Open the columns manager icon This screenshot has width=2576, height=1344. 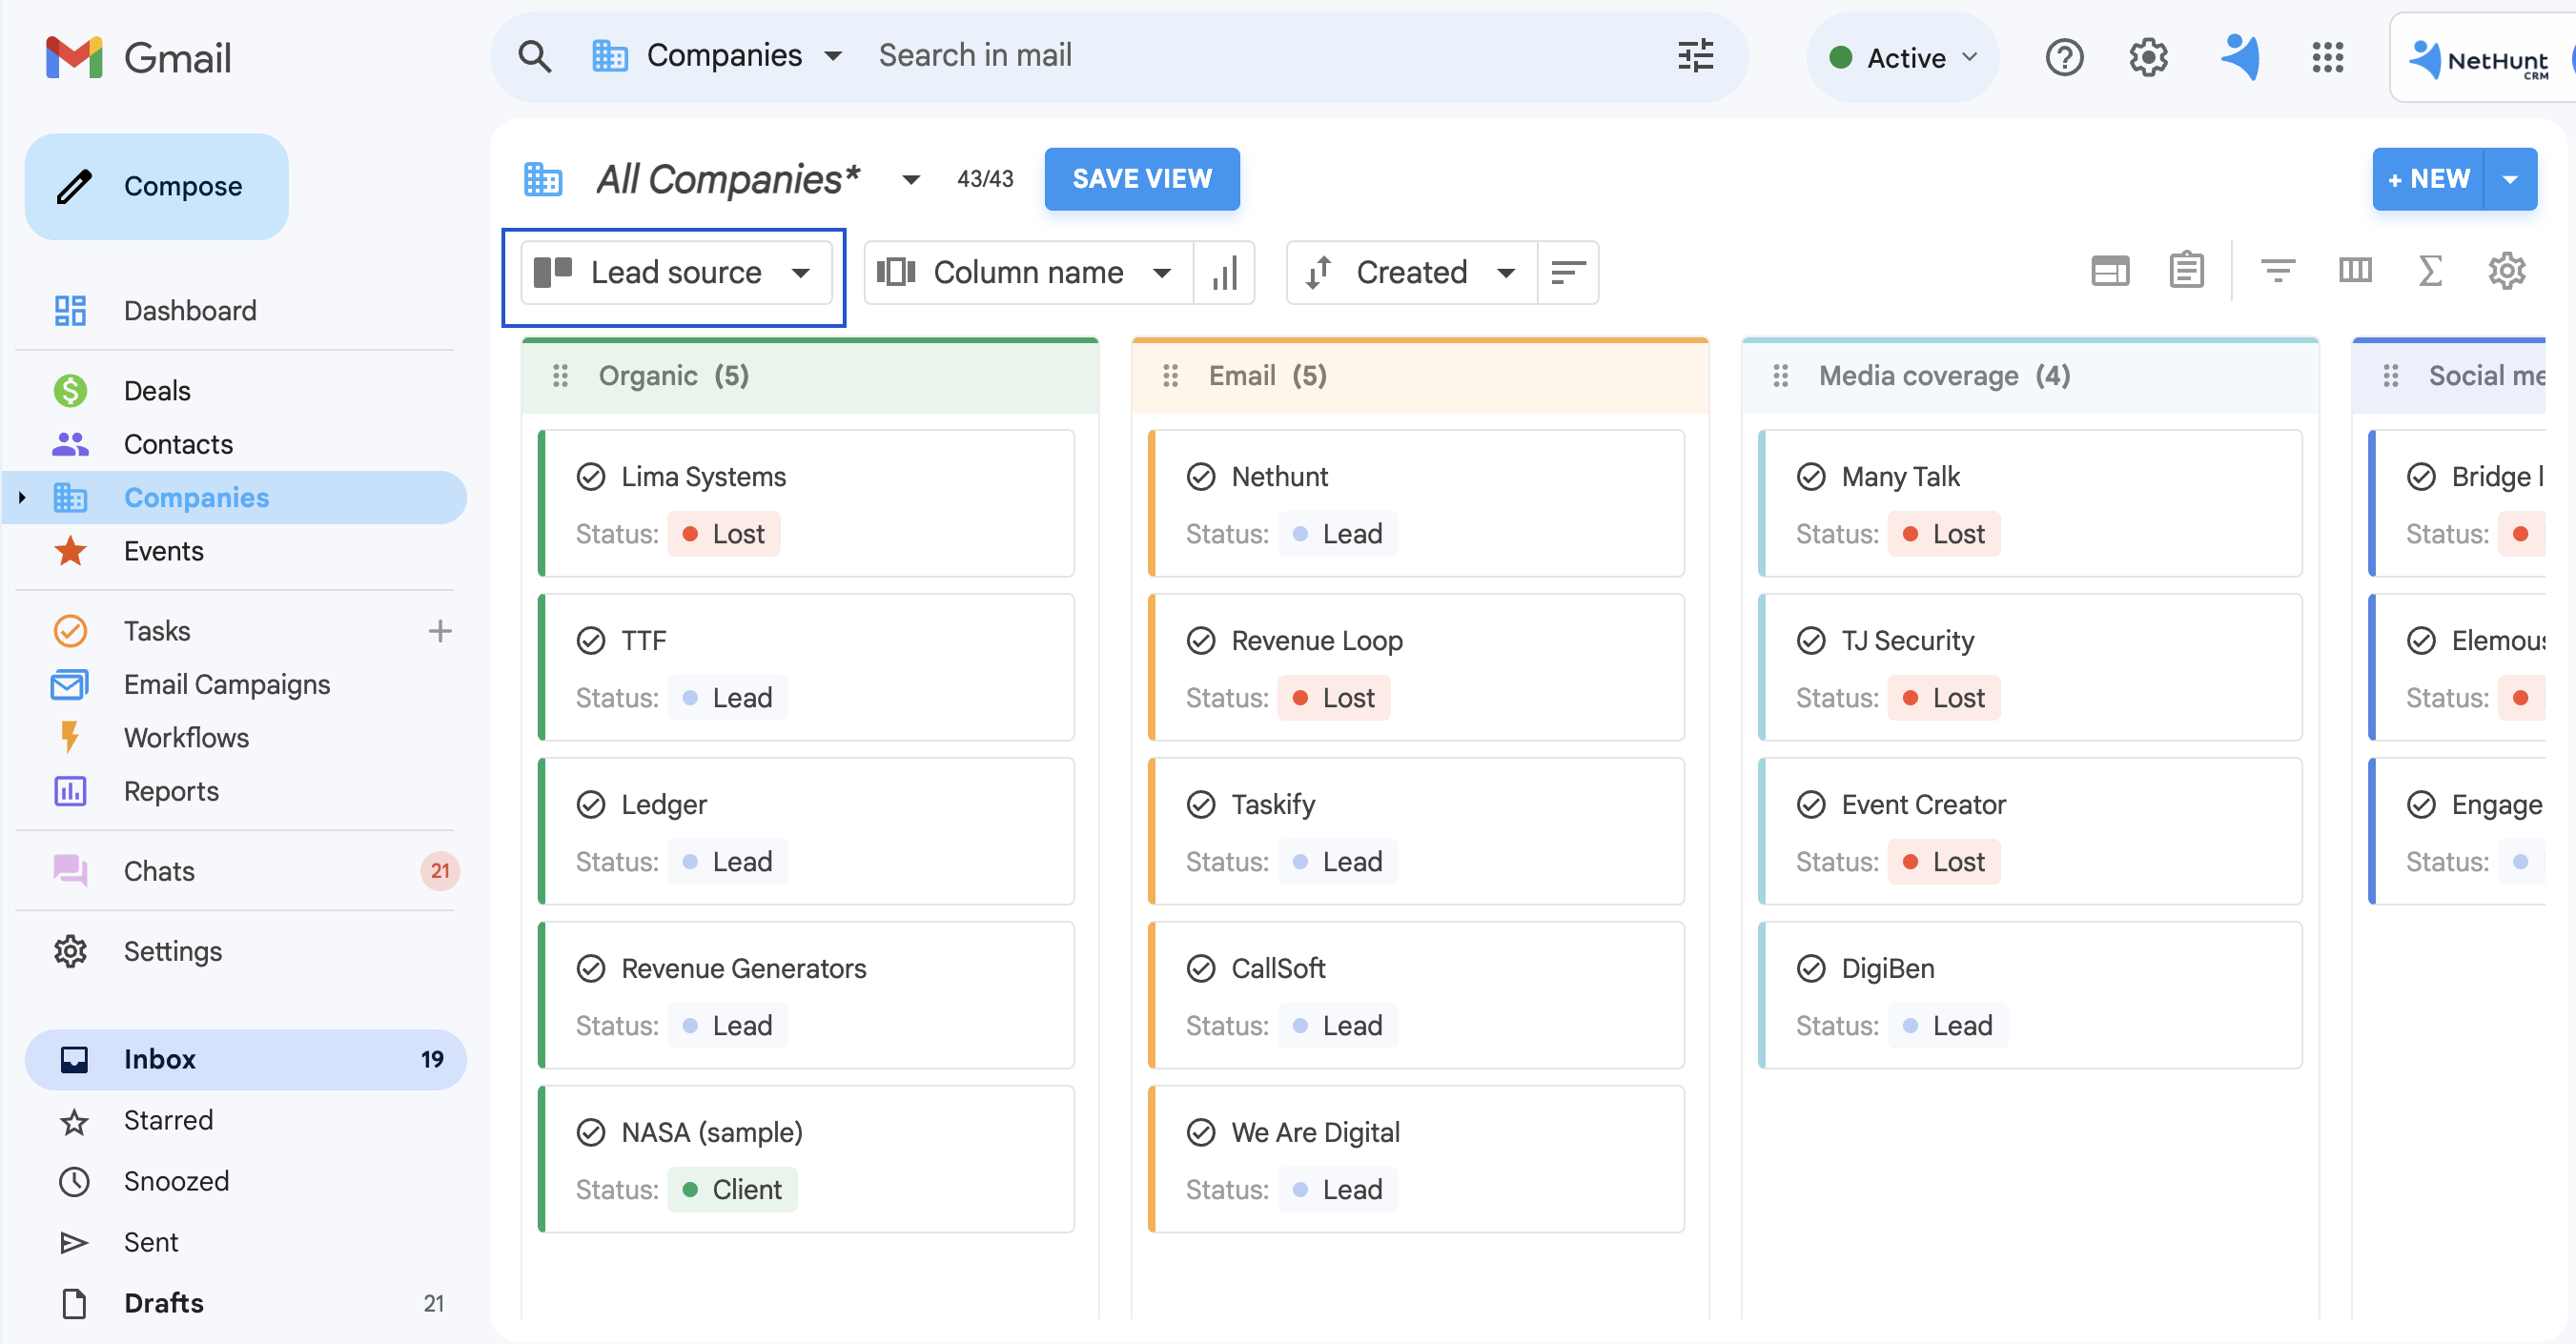coord(2355,270)
